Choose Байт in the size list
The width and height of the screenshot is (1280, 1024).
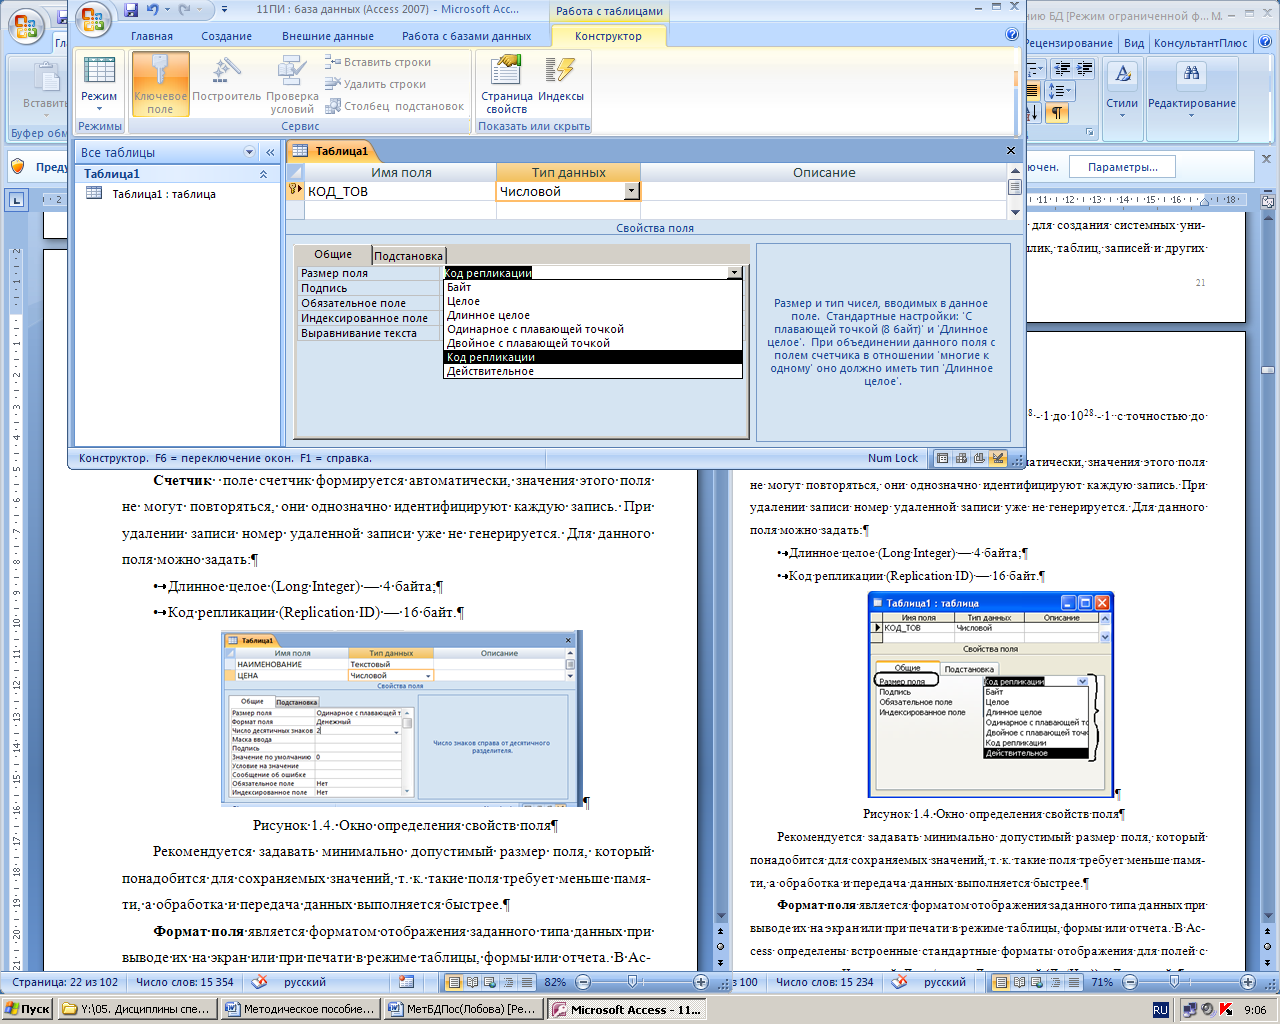point(593,287)
